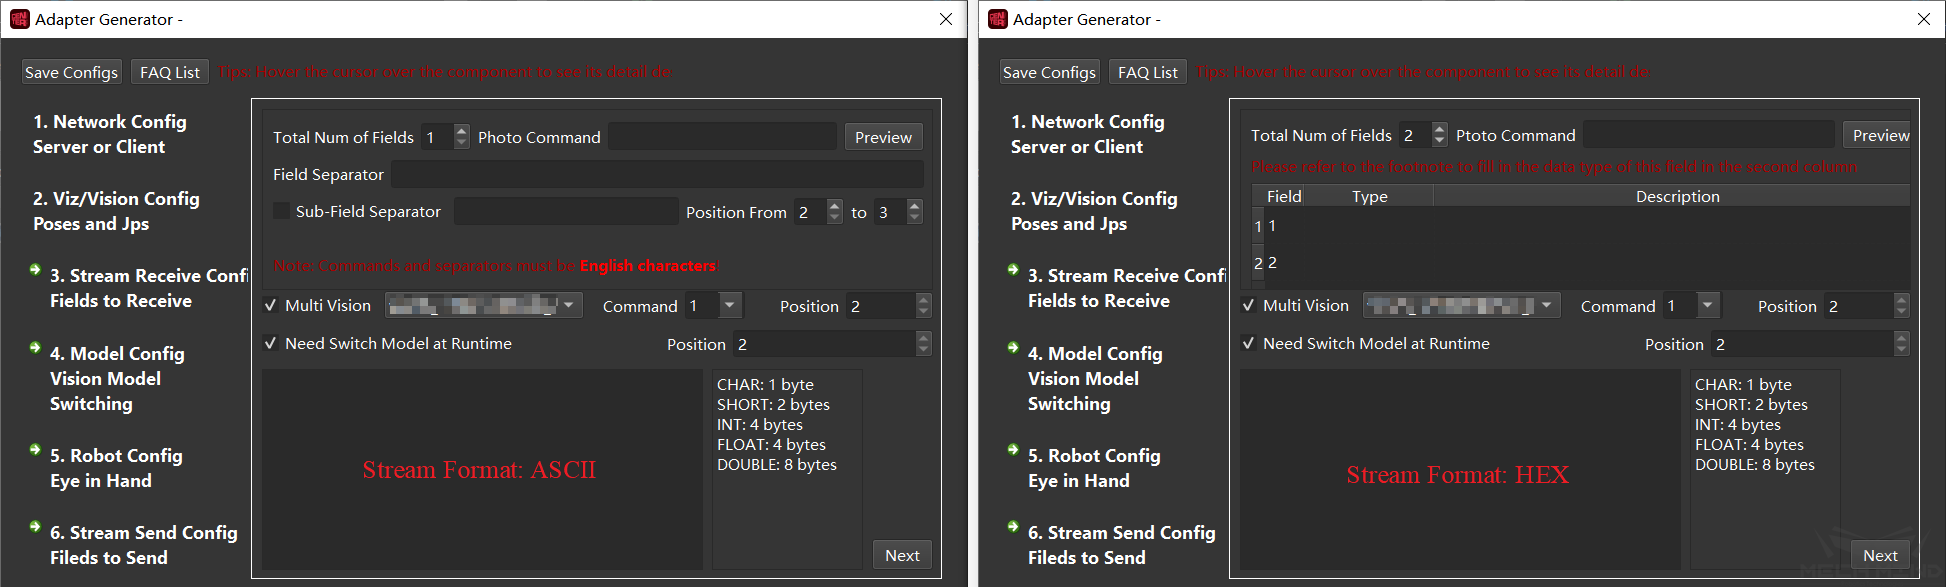Close the left Adapter Generator window
This screenshot has width=1946, height=587.
coord(946,19)
